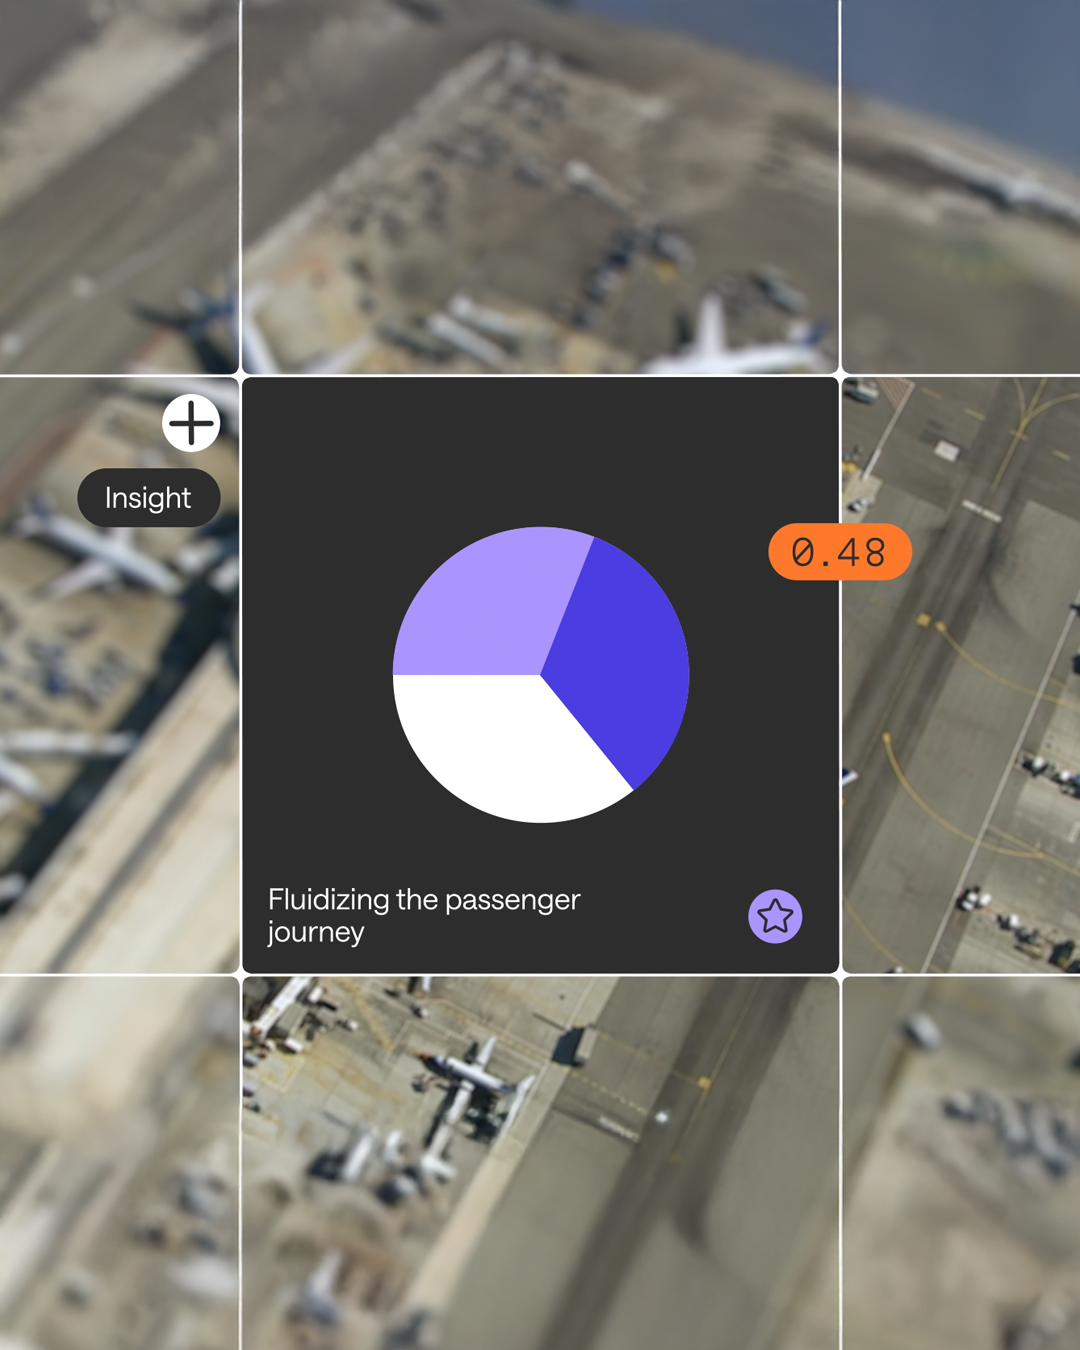Open the blurred bottom-left corner tile
The width and height of the screenshot is (1080, 1350).
[x=119, y=1163]
